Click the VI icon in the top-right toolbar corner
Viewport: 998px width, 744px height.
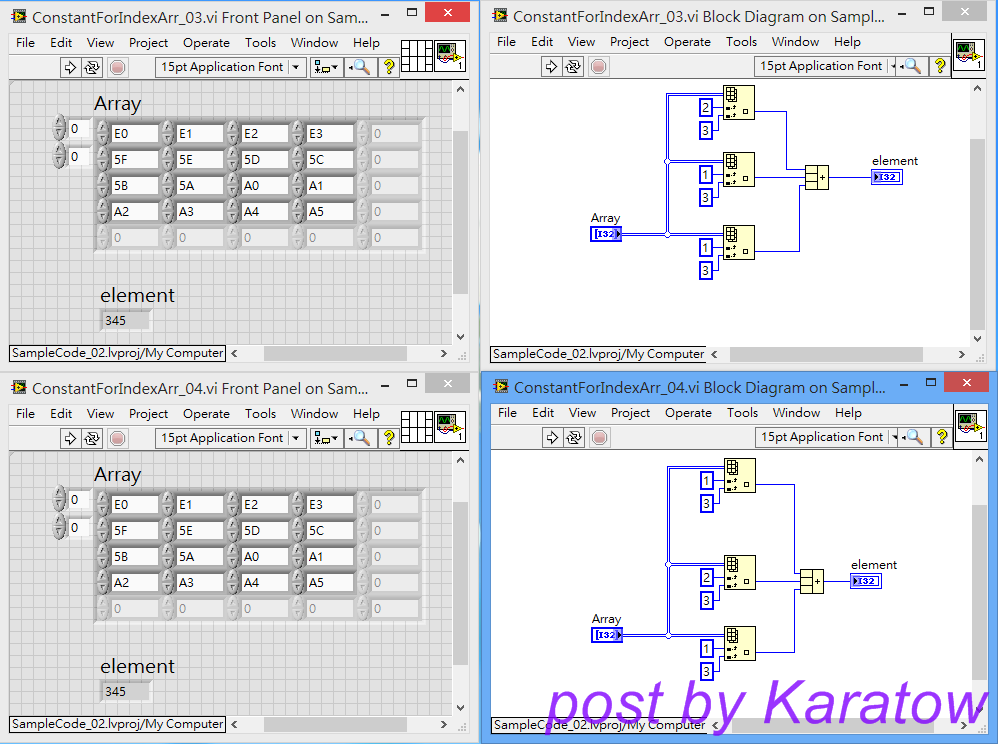click(x=447, y=56)
